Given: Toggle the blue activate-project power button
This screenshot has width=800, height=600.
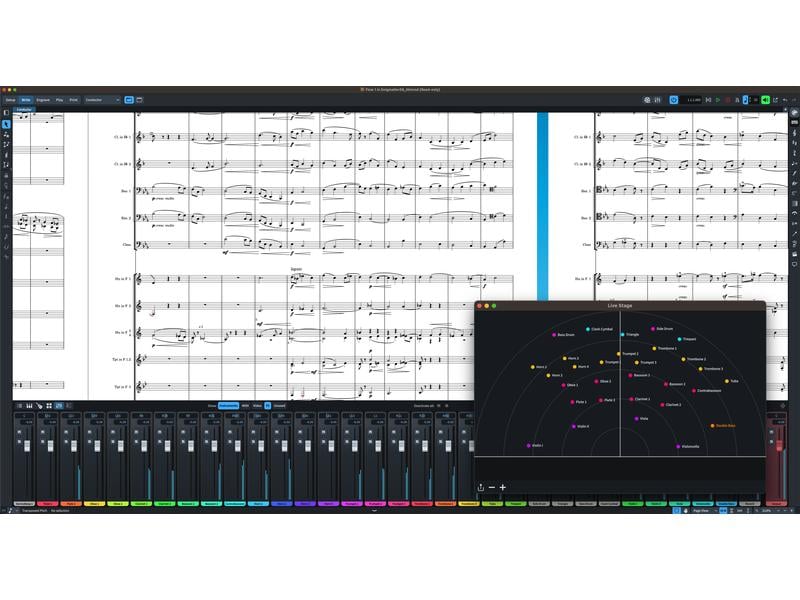Looking at the screenshot, I should pos(673,100).
